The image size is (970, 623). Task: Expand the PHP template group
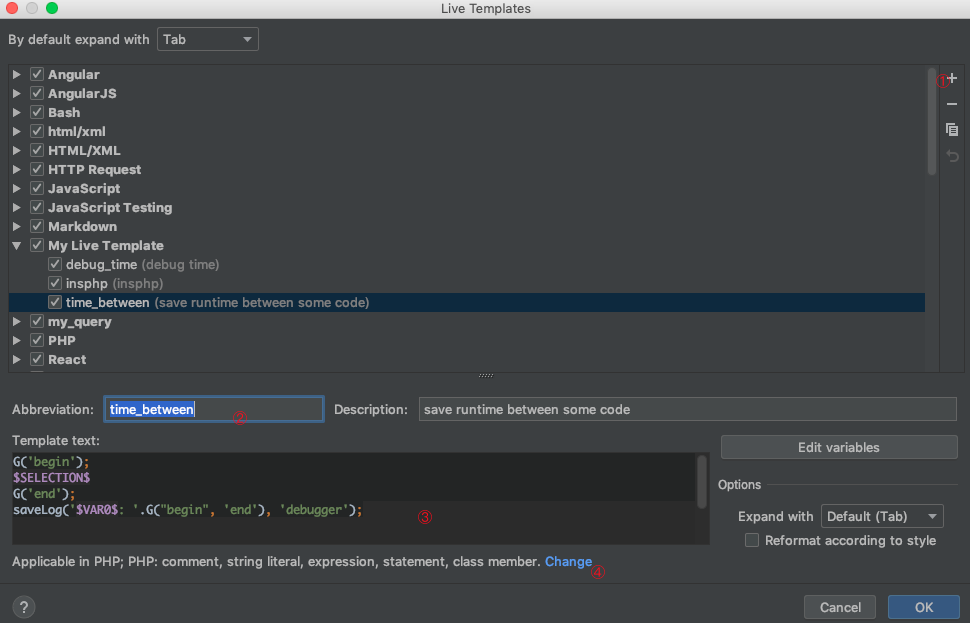click(17, 341)
